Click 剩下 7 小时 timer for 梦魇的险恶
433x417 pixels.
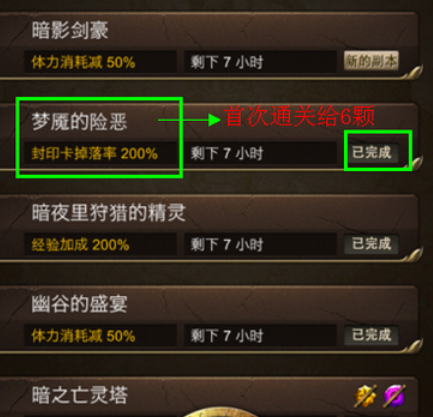pyautogui.click(x=227, y=154)
